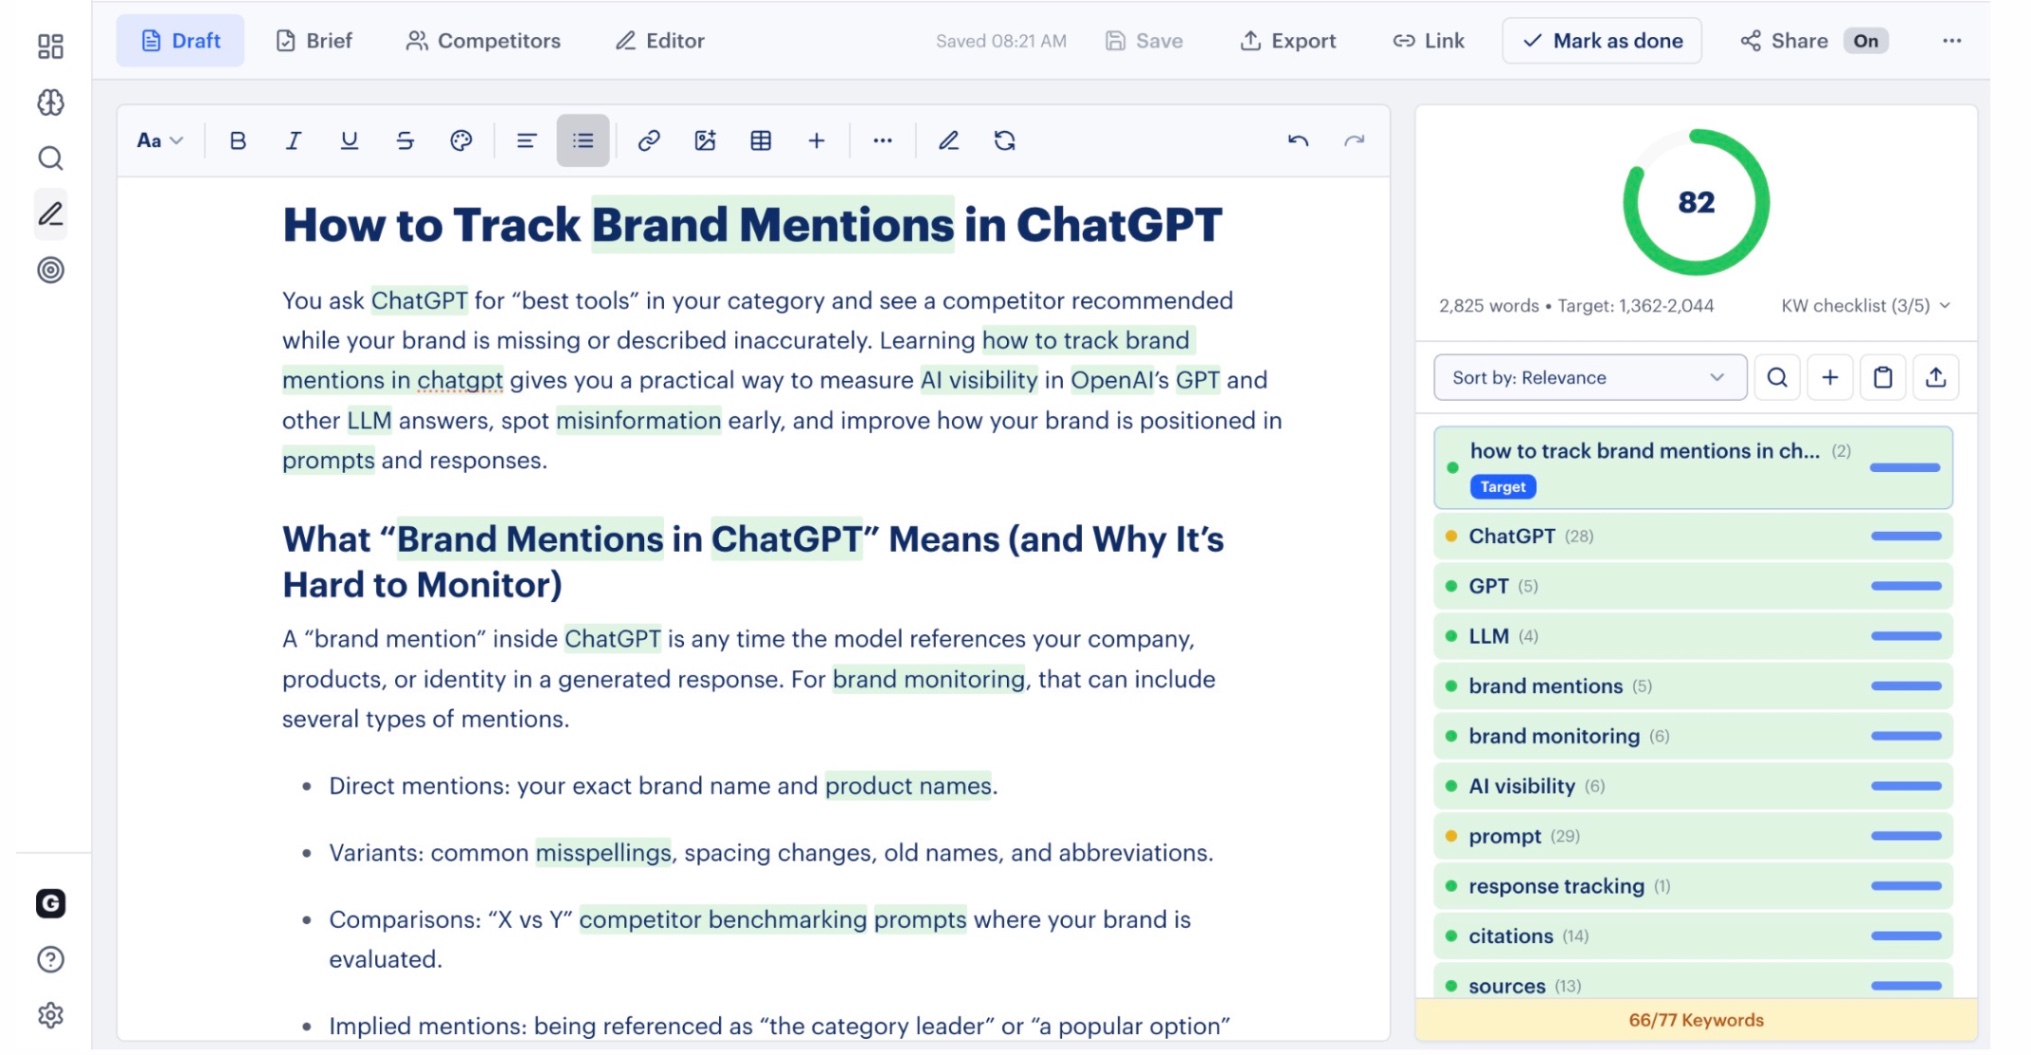Open the top bar three-dot menu

click(1952, 41)
